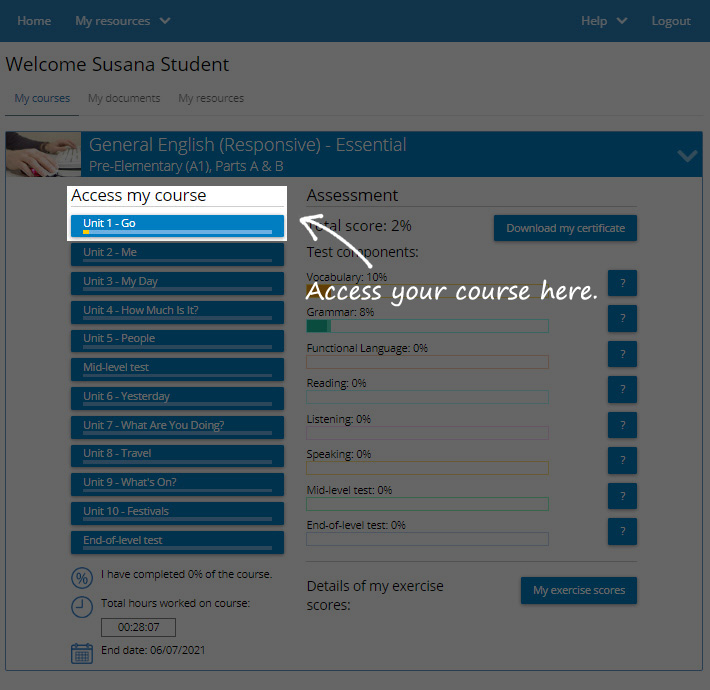Open Unit 1 - Go
Viewport: 710px width, 690px height.
point(177,225)
